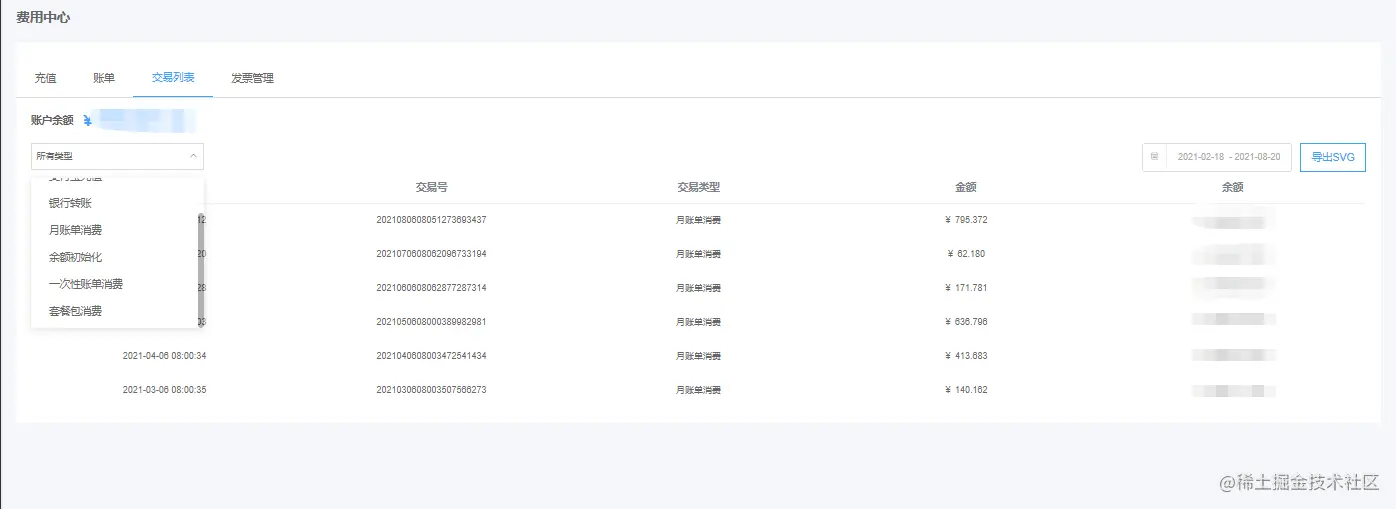Click the date 2021-04-06 08:00:34

pyautogui.click(x=164, y=355)
